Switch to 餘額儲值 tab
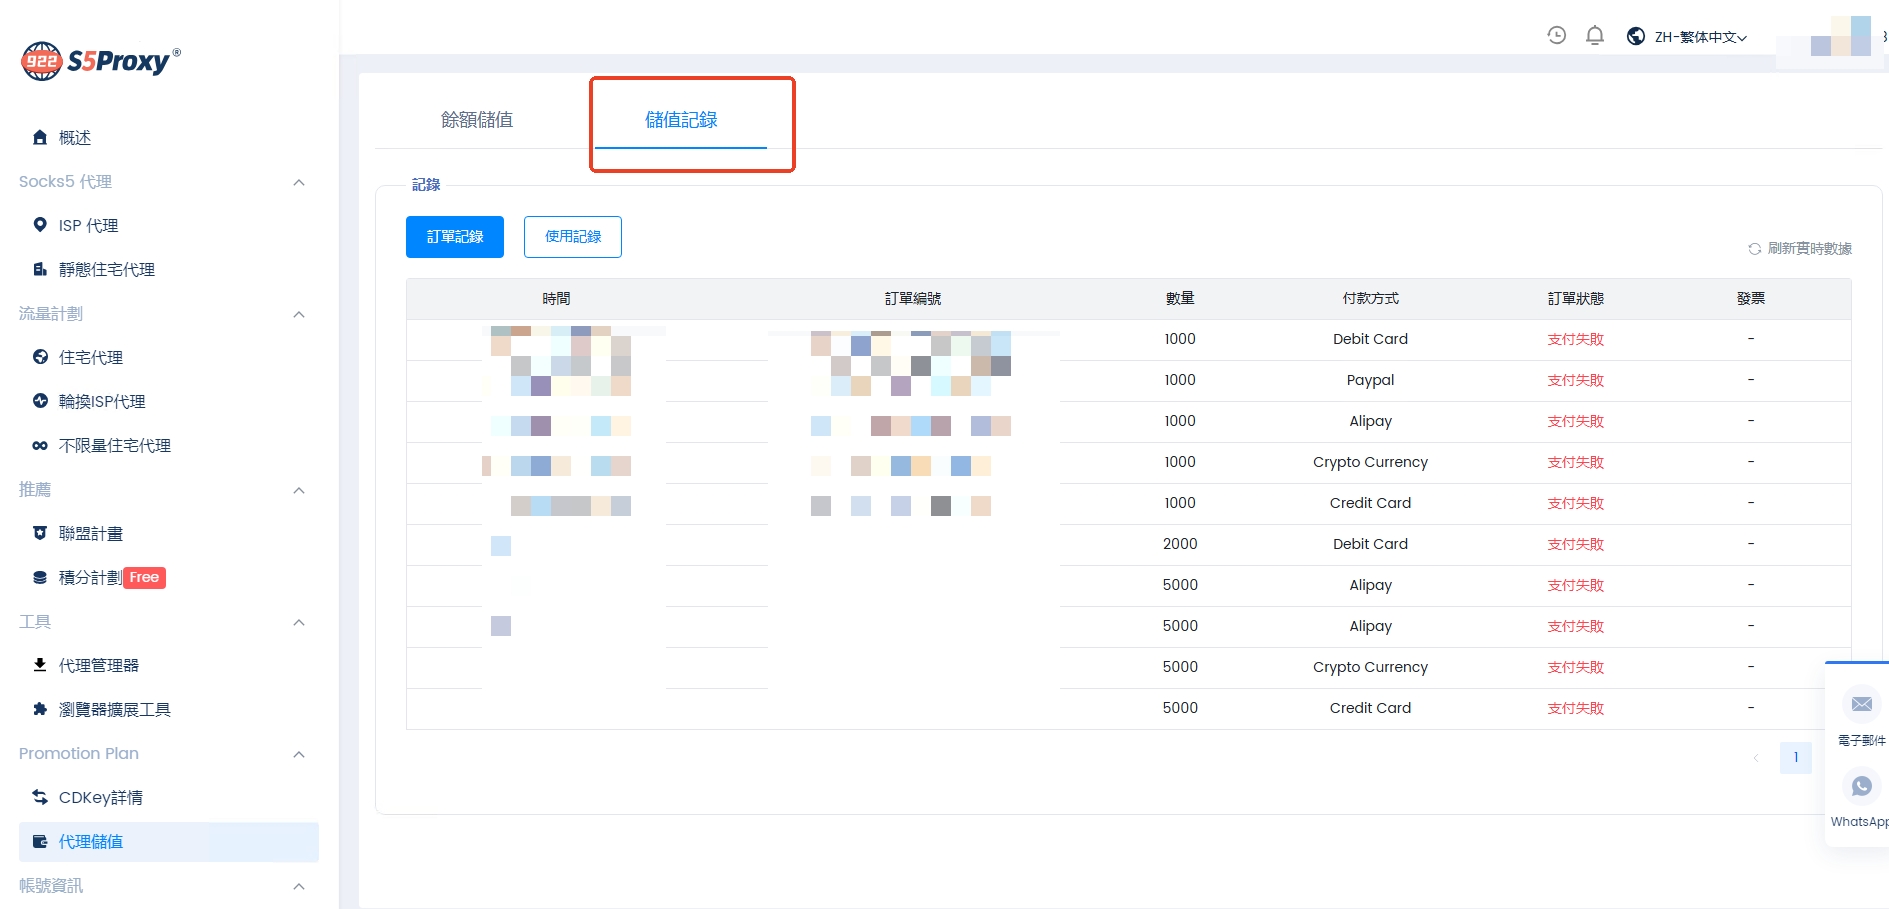The height and width of the screenshot is (909, 1889). tap(477, 120)
